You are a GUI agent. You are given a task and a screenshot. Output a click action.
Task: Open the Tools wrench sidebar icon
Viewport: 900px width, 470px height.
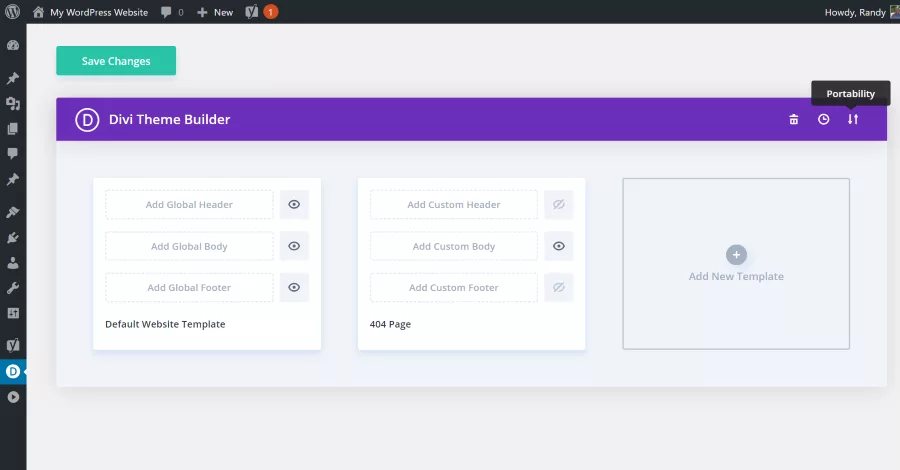[13, 288]
